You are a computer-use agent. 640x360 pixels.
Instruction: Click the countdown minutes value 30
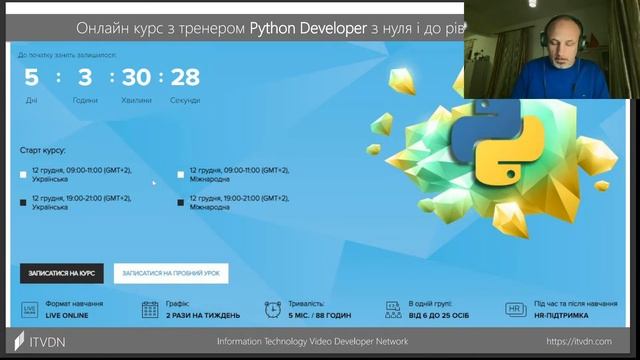pyautogui.click(x=136, y=77)
